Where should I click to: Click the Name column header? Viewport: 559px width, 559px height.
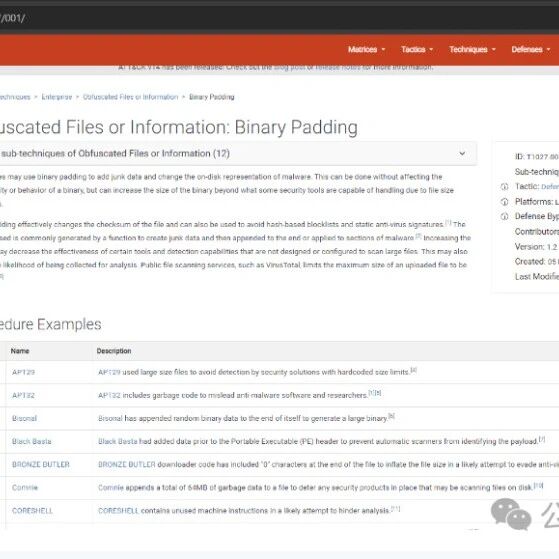coord(20,351)
